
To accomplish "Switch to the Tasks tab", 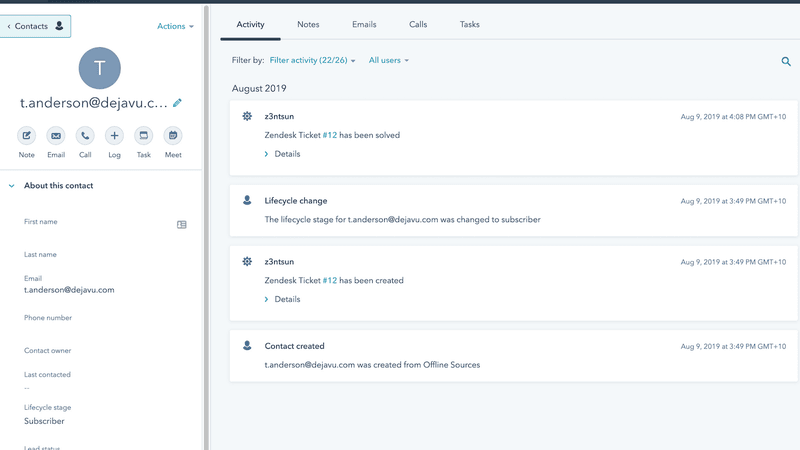I will point(469,24).
